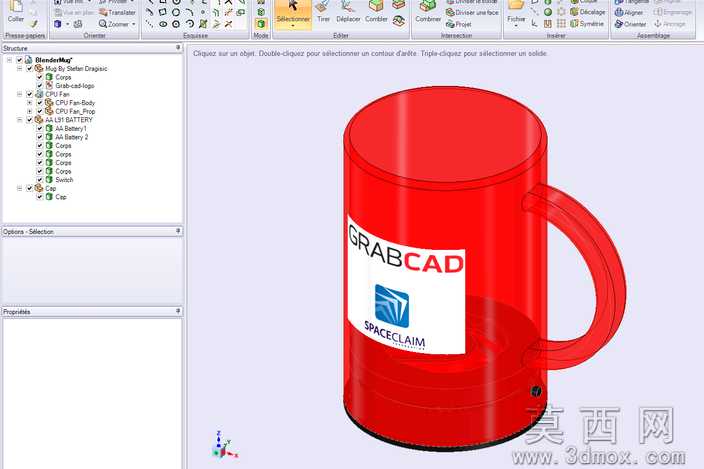Collapse the BlenderMug root node

point(9,60)
